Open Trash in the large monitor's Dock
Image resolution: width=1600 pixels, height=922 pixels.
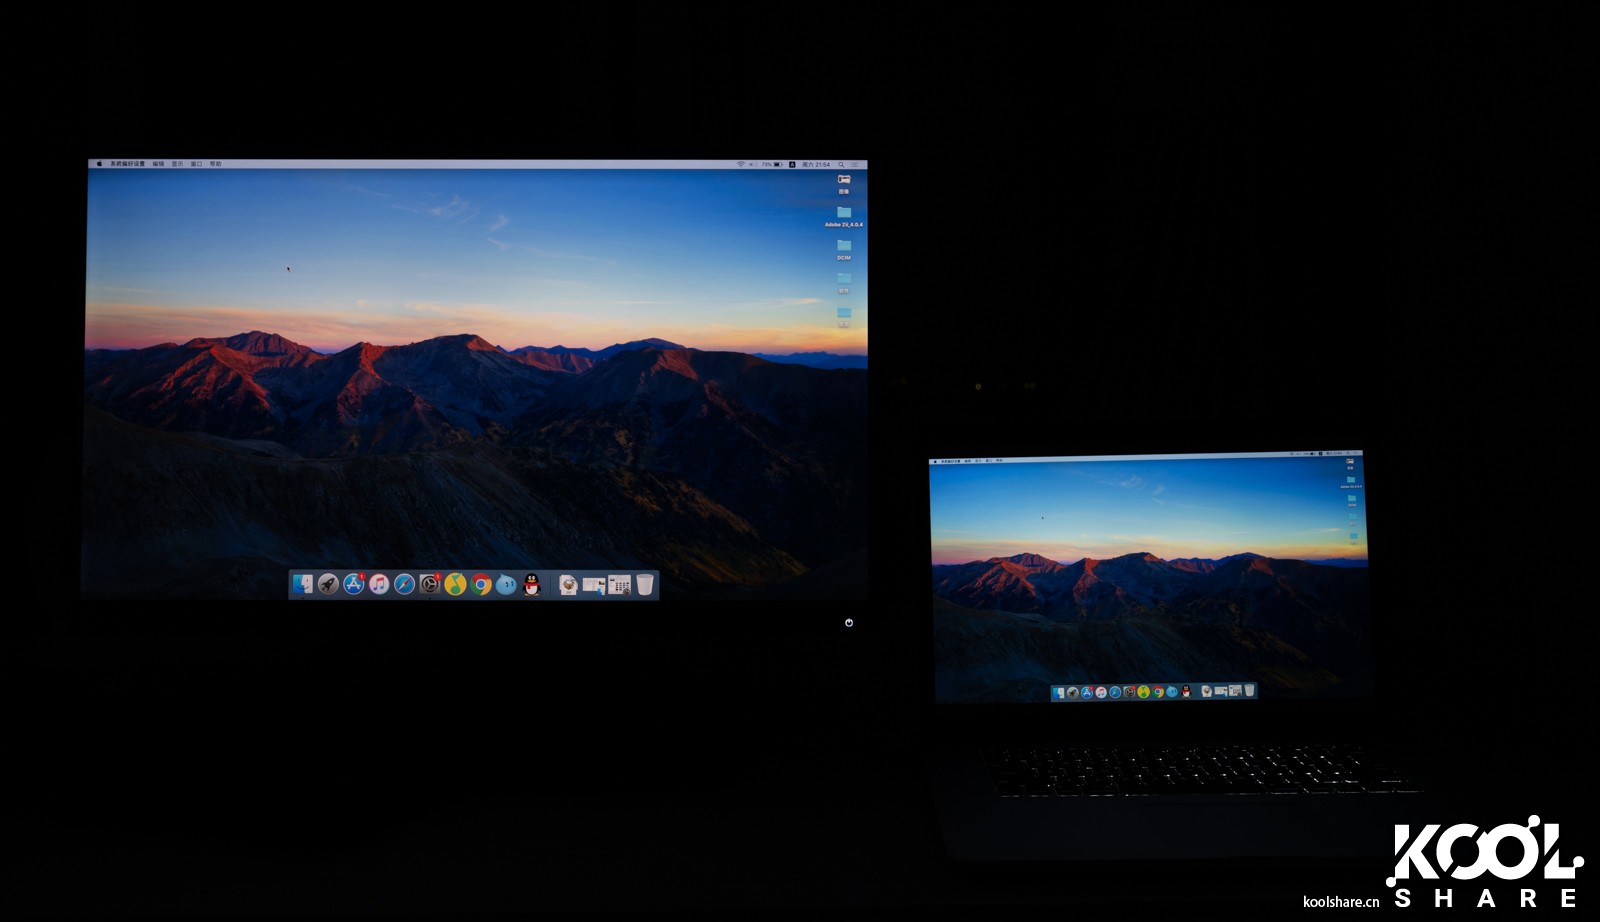(x=645, y=584)
